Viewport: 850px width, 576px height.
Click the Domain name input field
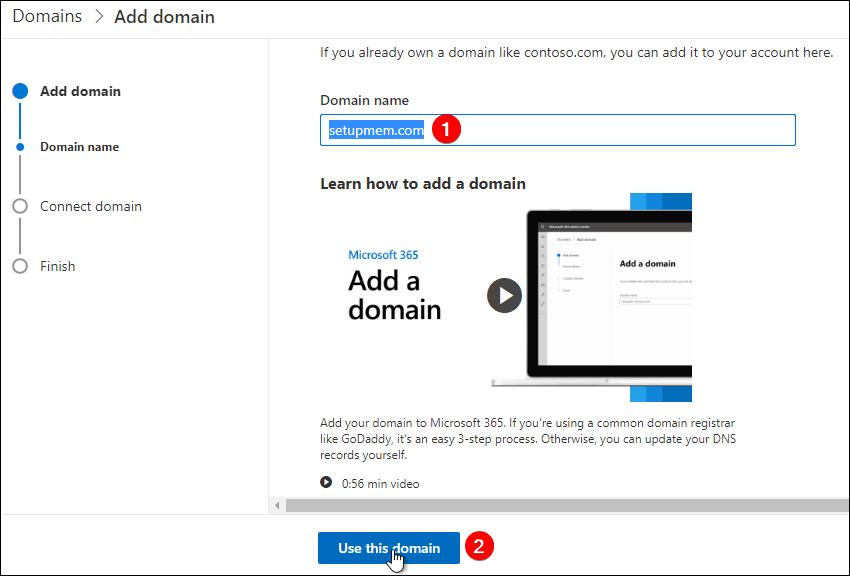click(558, 130)
